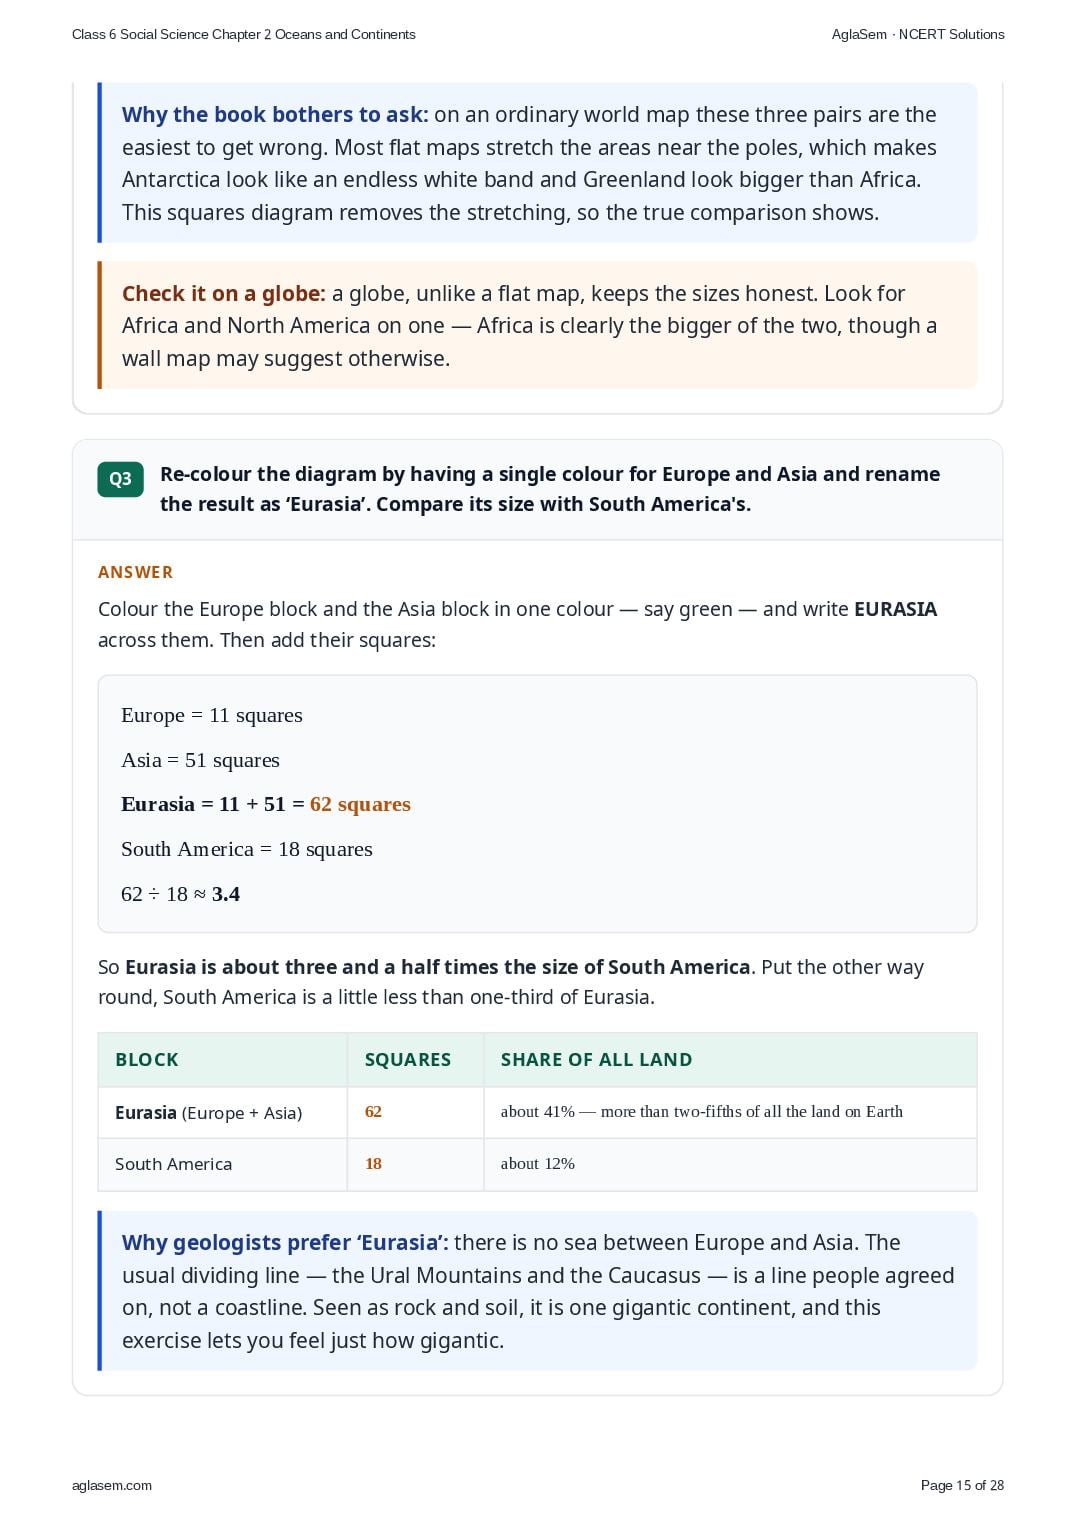Click the 'Why geologists prefer Eurasia' heading
The height and width of the screenshot is (1522, 1076).
pyautogui.click(x=285, y=1243)
